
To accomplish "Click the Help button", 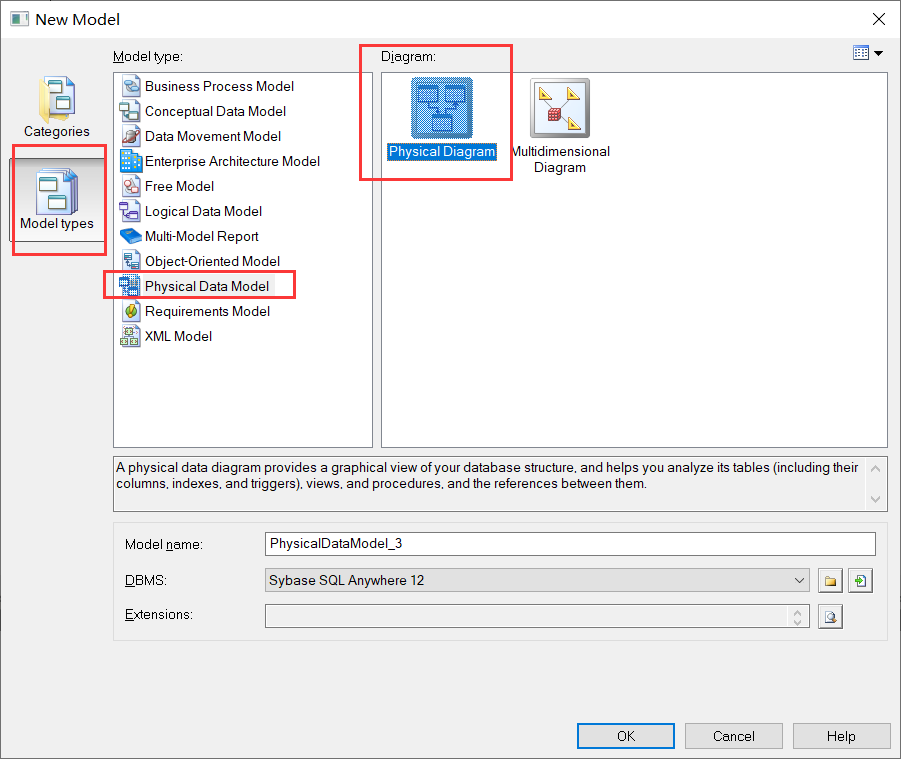I will coord(841,736).
